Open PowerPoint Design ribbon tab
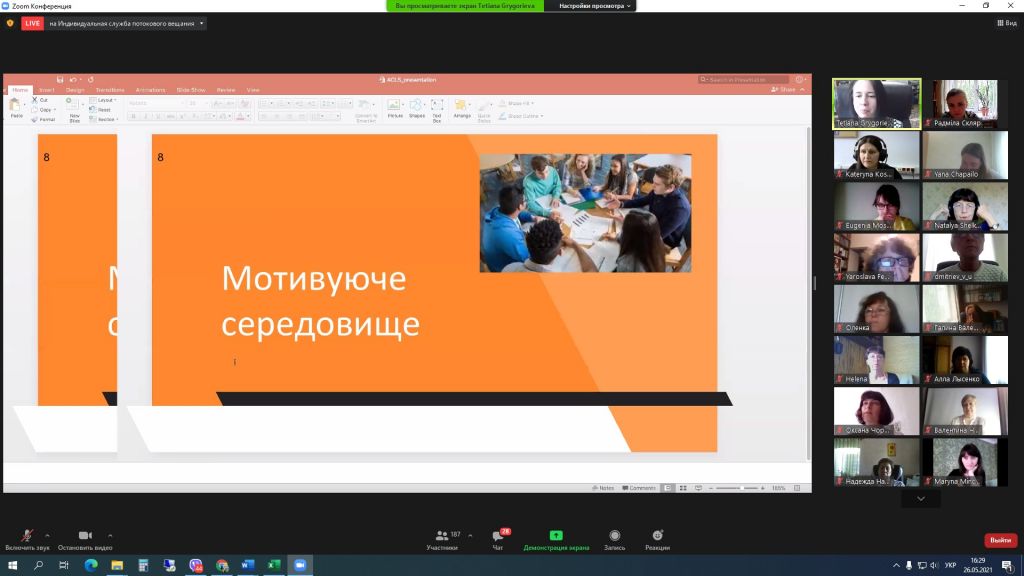The image size is (1024, 576). pos(75,90)
